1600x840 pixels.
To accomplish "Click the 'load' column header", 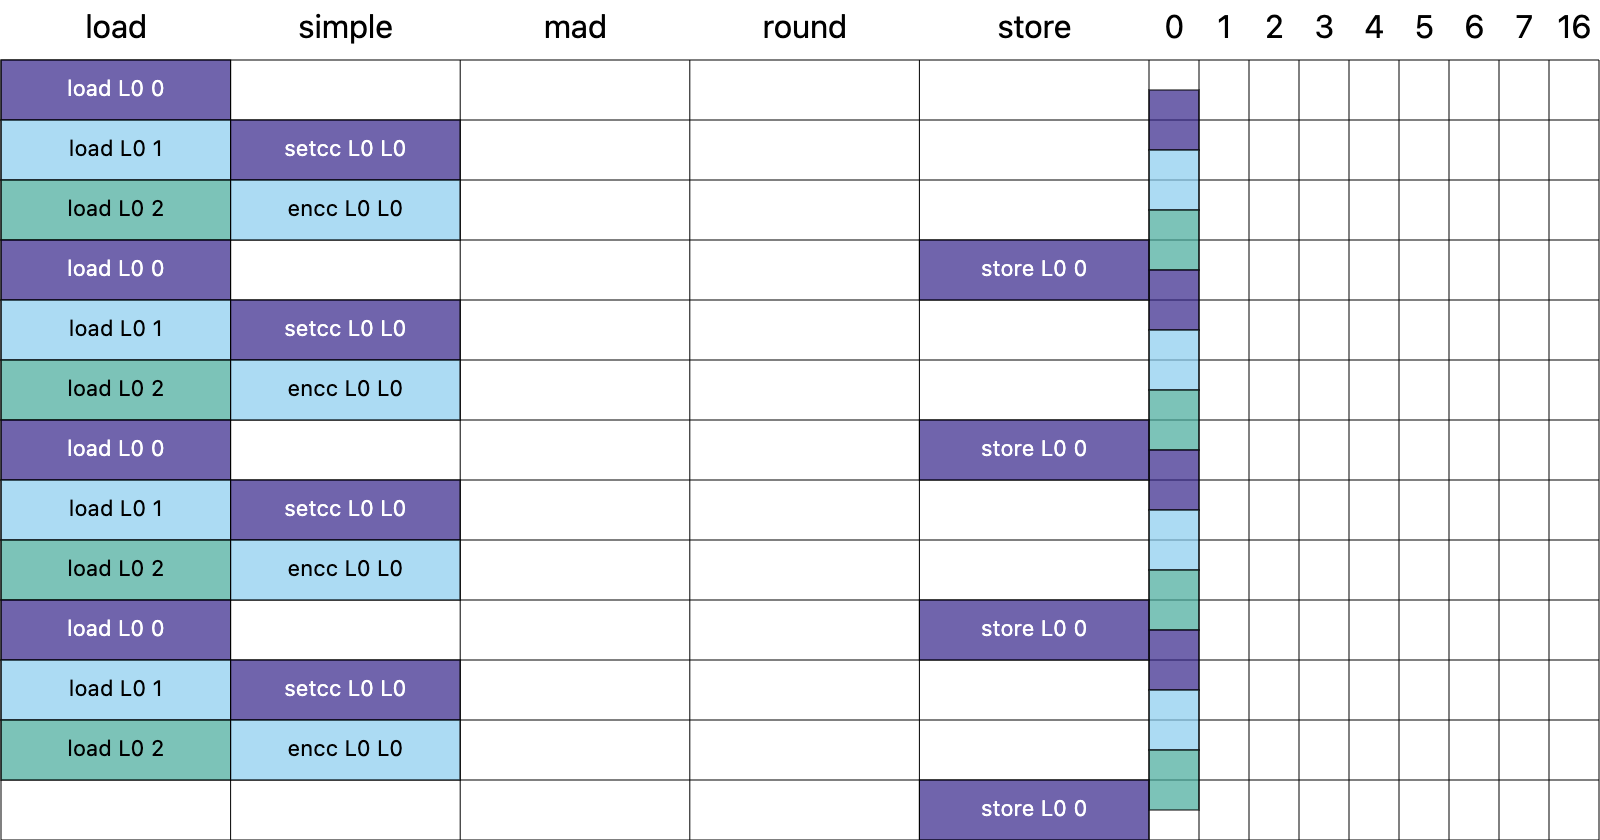I will [x=115, y=27].
